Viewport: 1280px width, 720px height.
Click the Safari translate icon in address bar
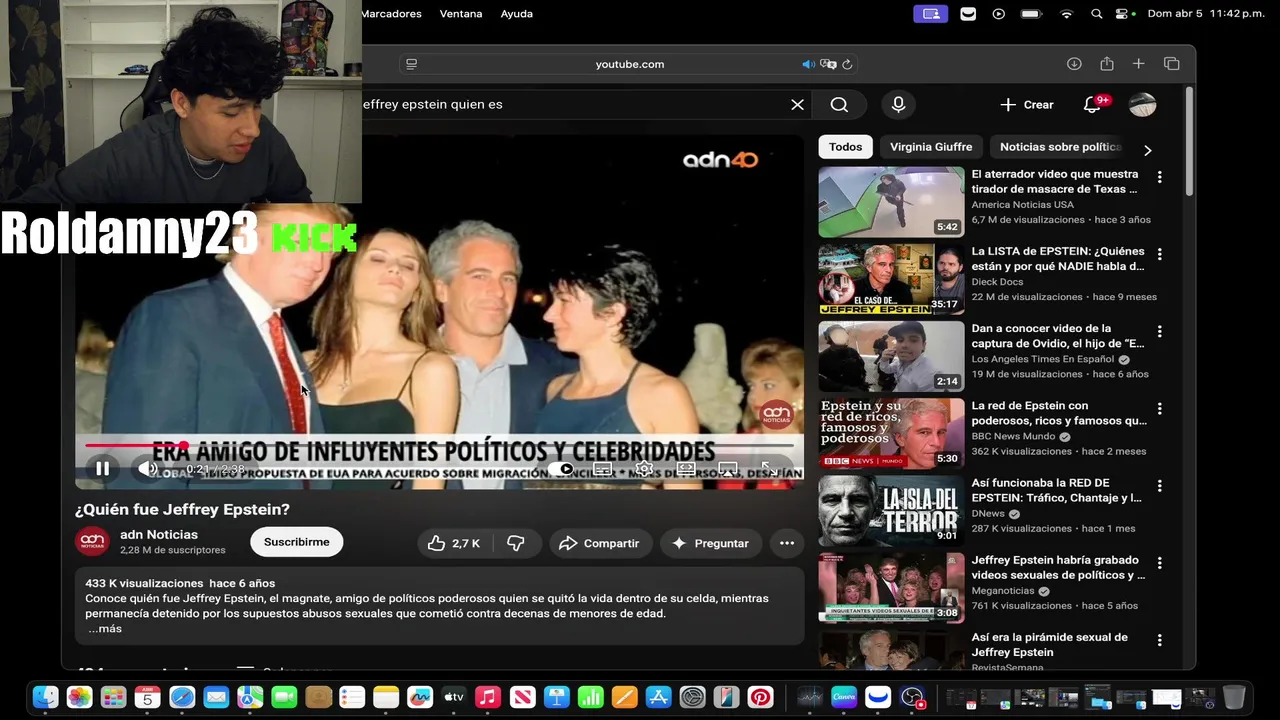[828, 64]
